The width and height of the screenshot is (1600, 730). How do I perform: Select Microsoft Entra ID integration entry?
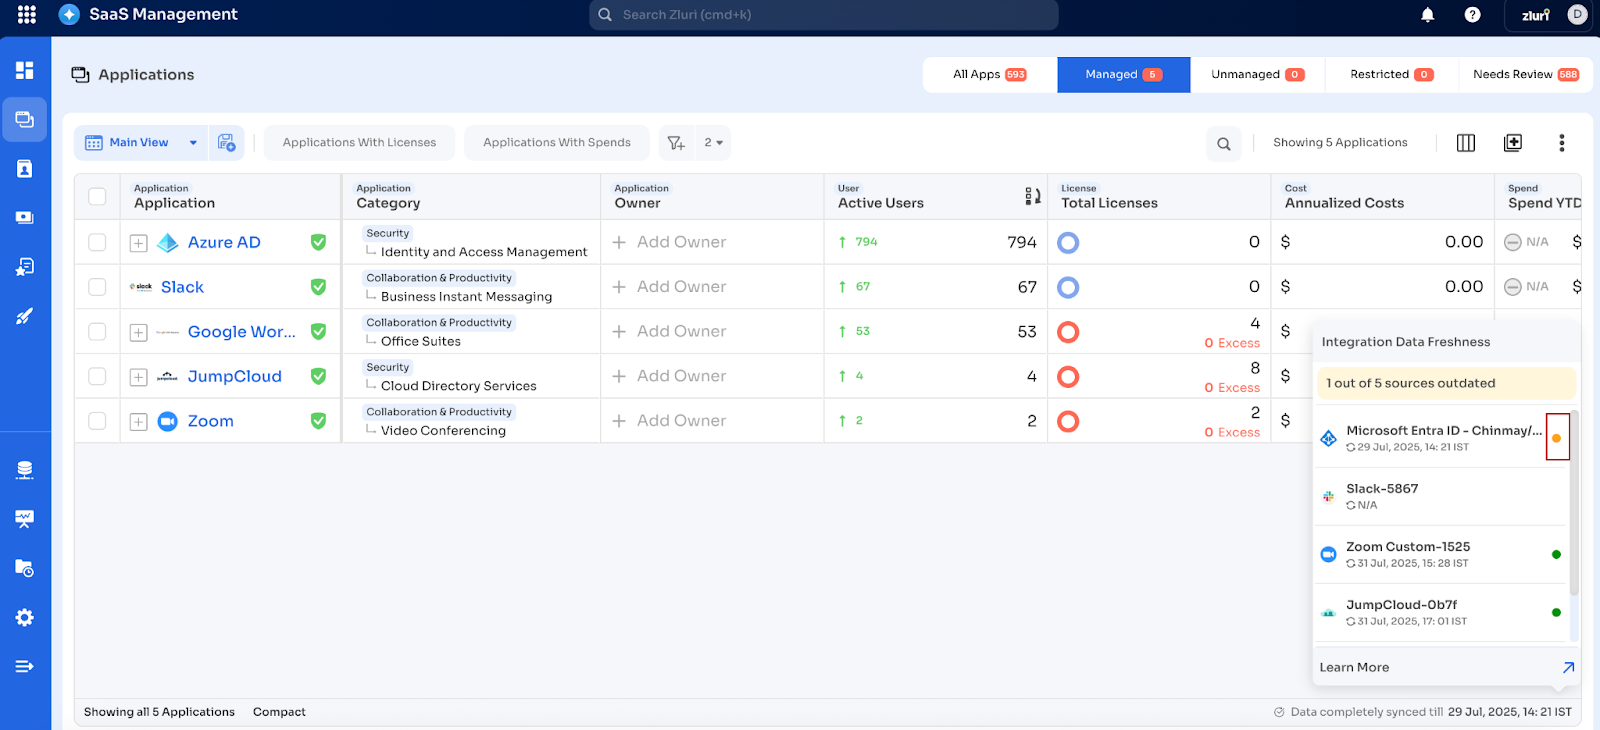1440,438
